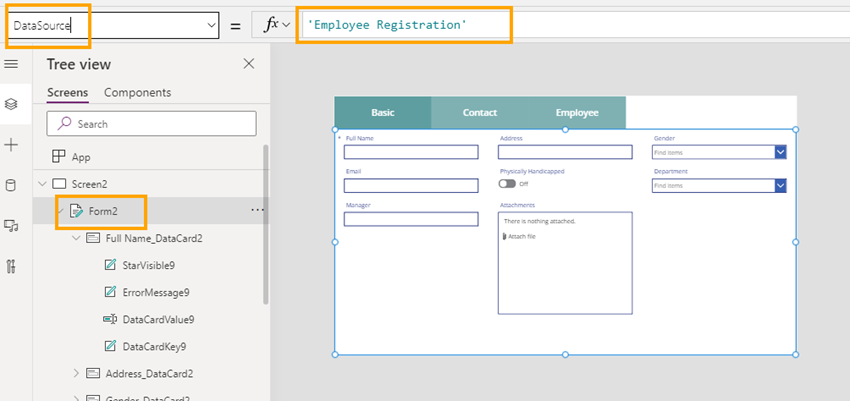Open the hamburger menu in left rail
Image resolution: width=850 pixels, height=401 pixels.
tap(11, 64)
